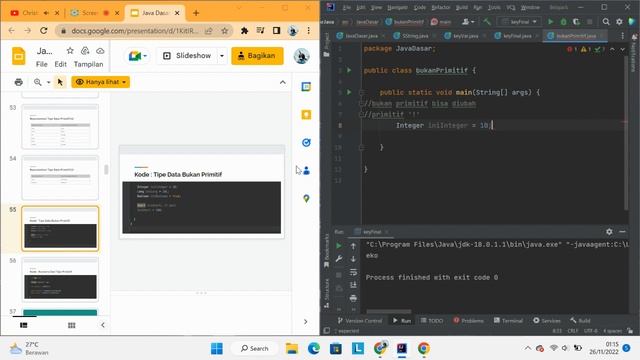Switch to grid view in Slides filmstrip
Screen dimensions: 640x360
71,325
